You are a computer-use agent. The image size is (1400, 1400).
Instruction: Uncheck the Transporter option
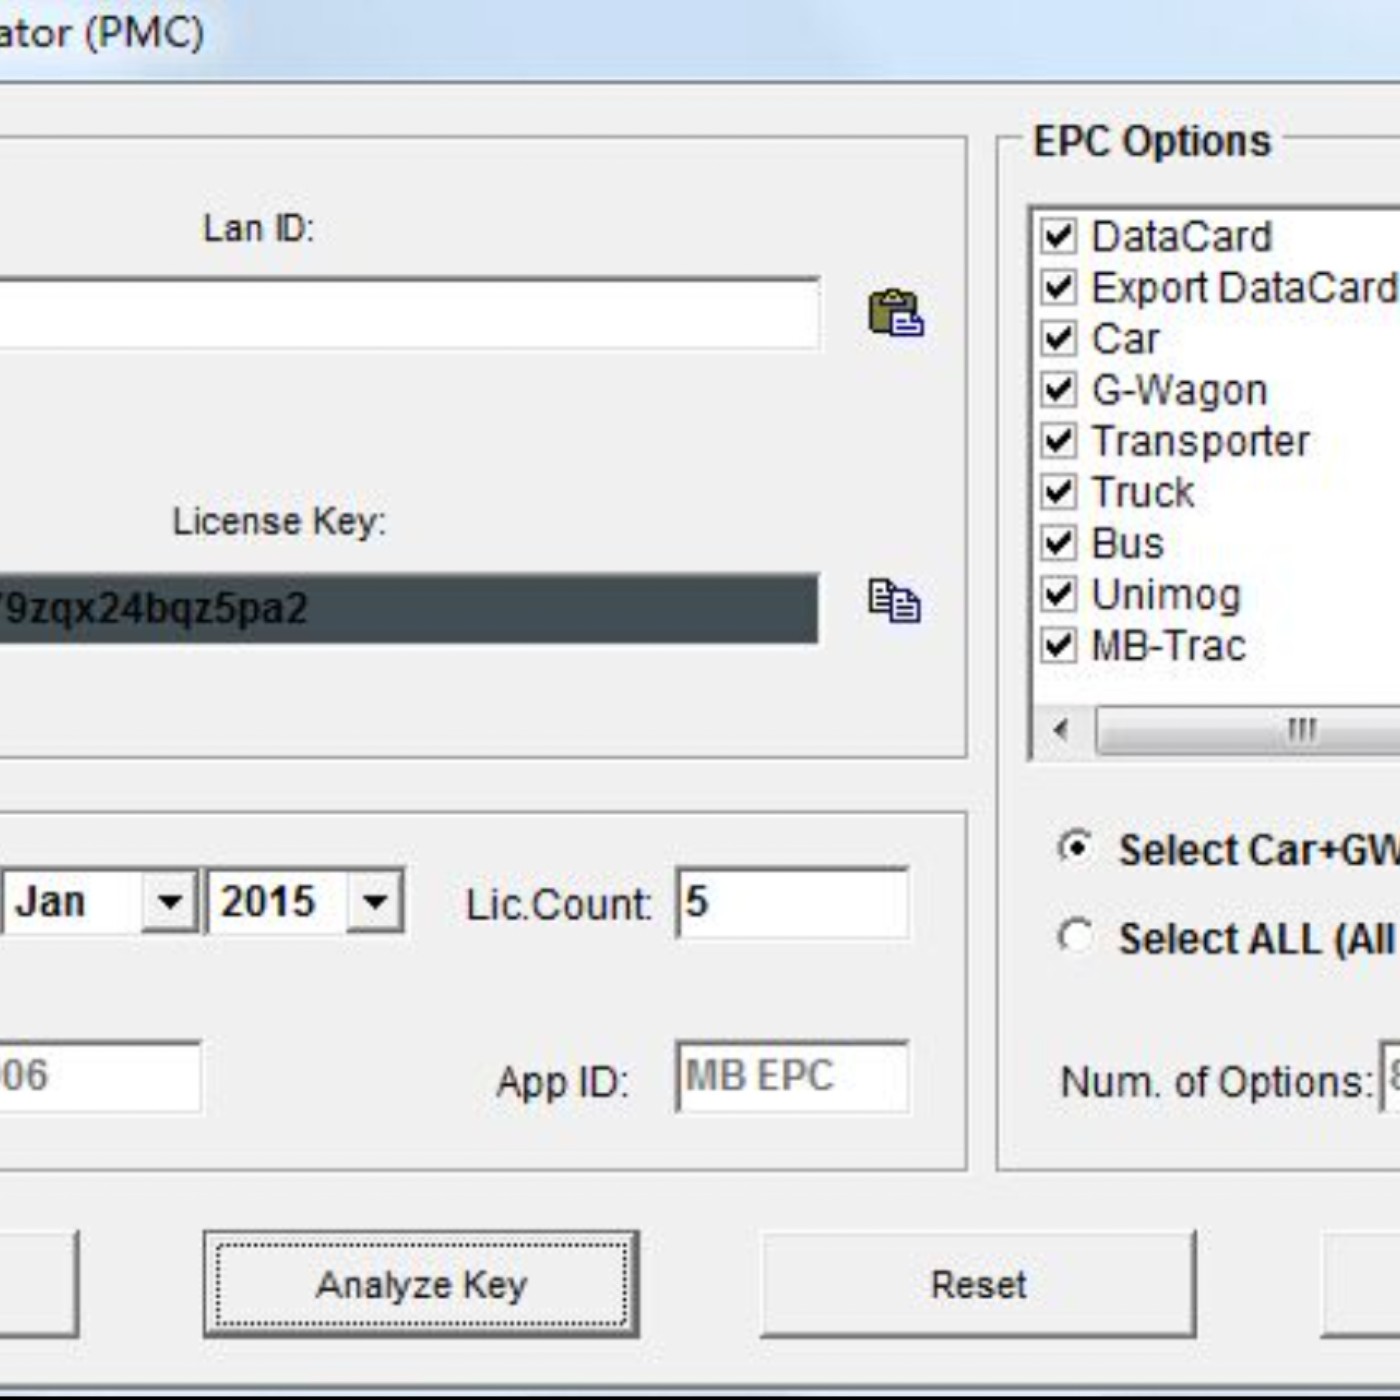(x=1058, y=441)
